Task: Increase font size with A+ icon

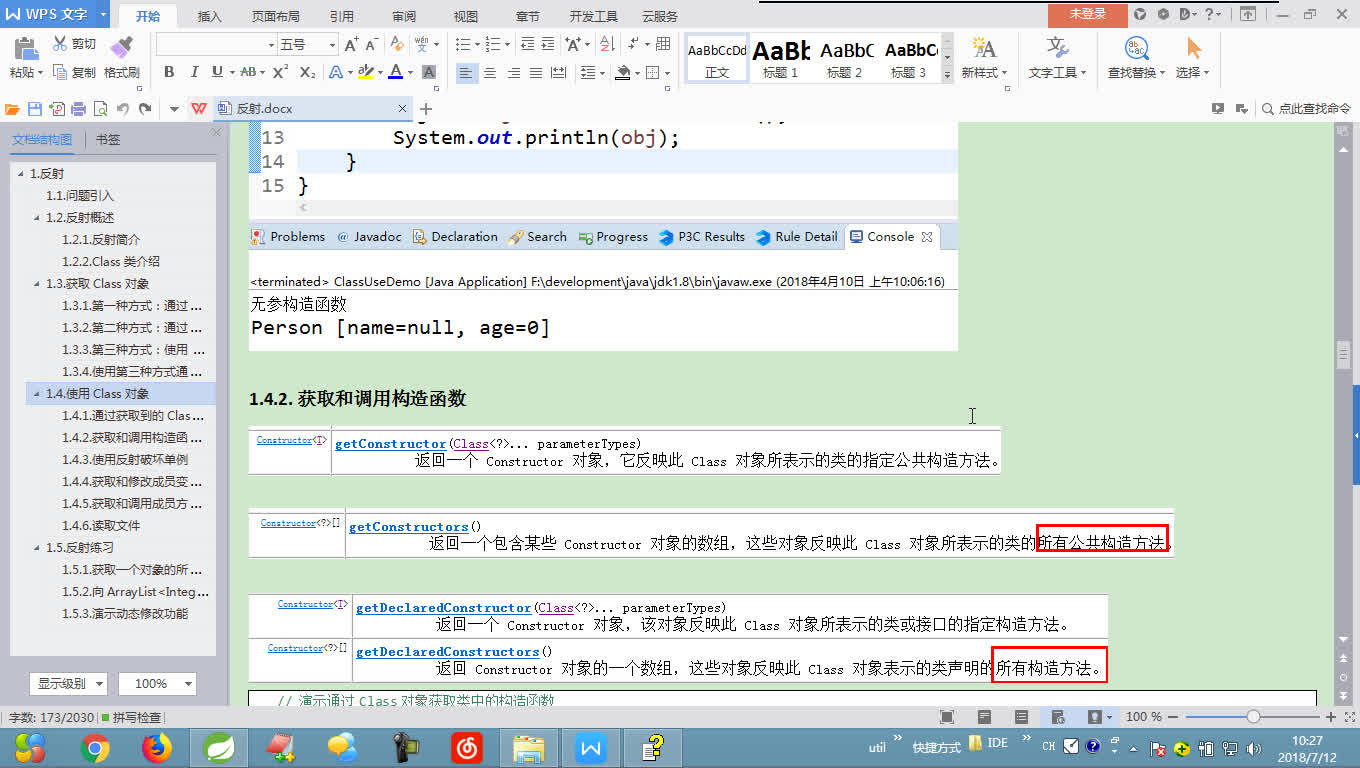Action: coord(351,45)
